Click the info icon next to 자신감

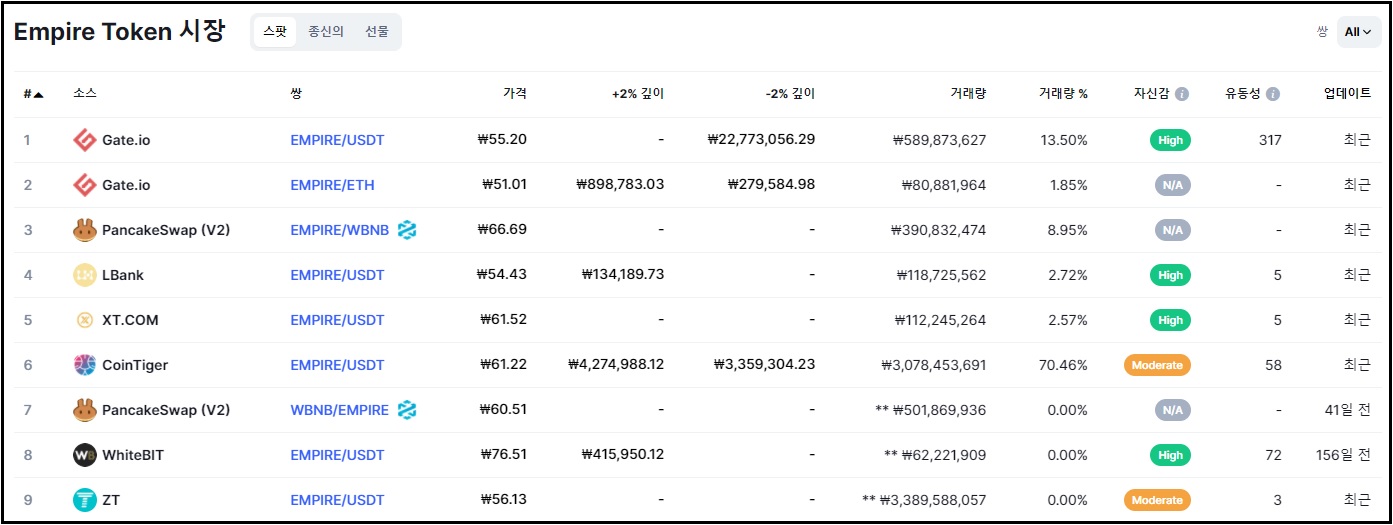click(1182, 94)
